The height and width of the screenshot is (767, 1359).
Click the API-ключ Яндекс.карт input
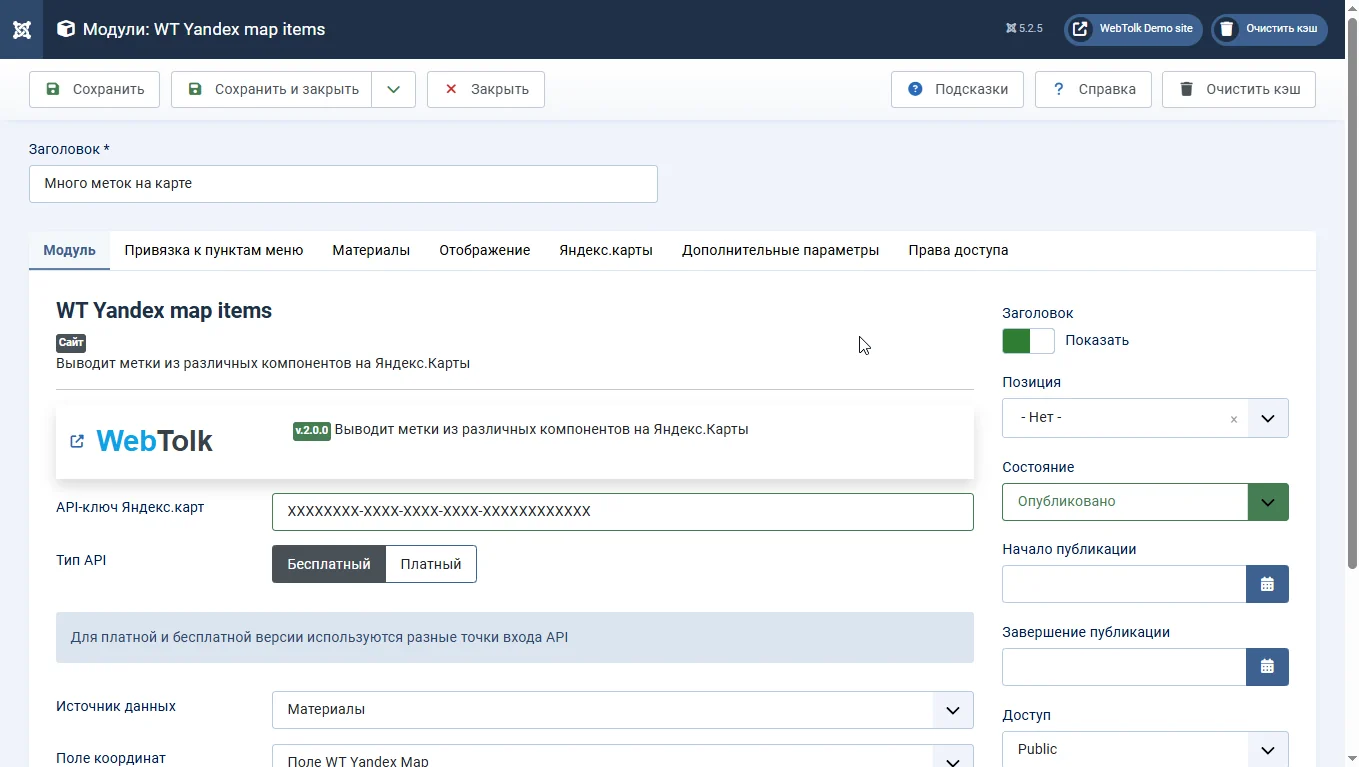coord(622,512)
